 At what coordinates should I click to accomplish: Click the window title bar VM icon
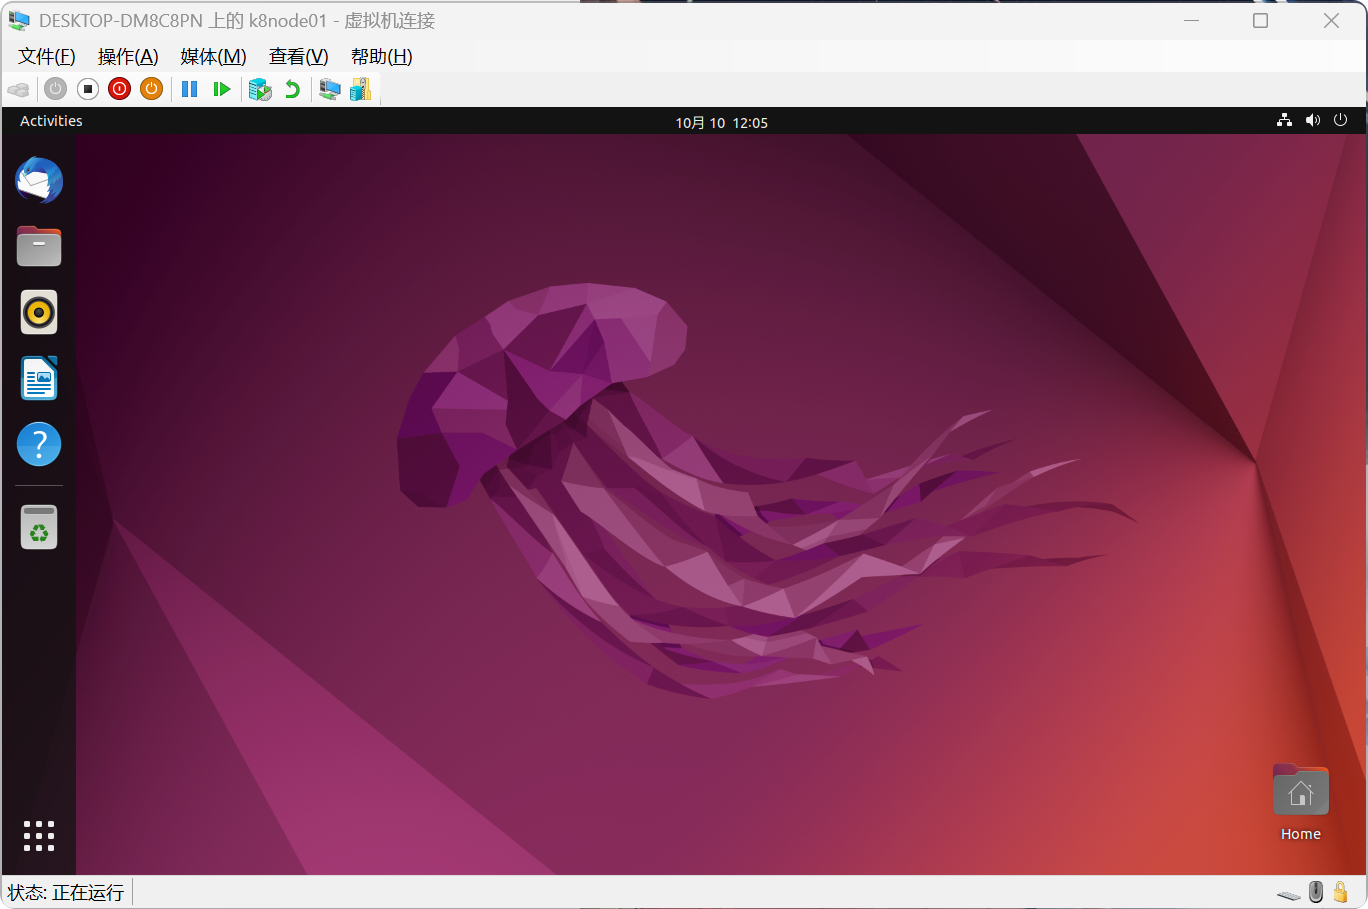pos(18,20)
